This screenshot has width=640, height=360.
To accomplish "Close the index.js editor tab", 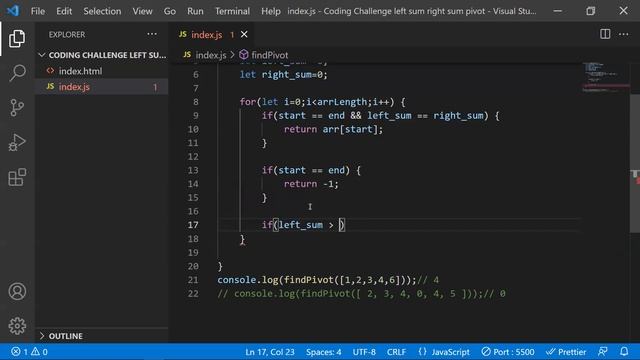I will coord(244,34).
